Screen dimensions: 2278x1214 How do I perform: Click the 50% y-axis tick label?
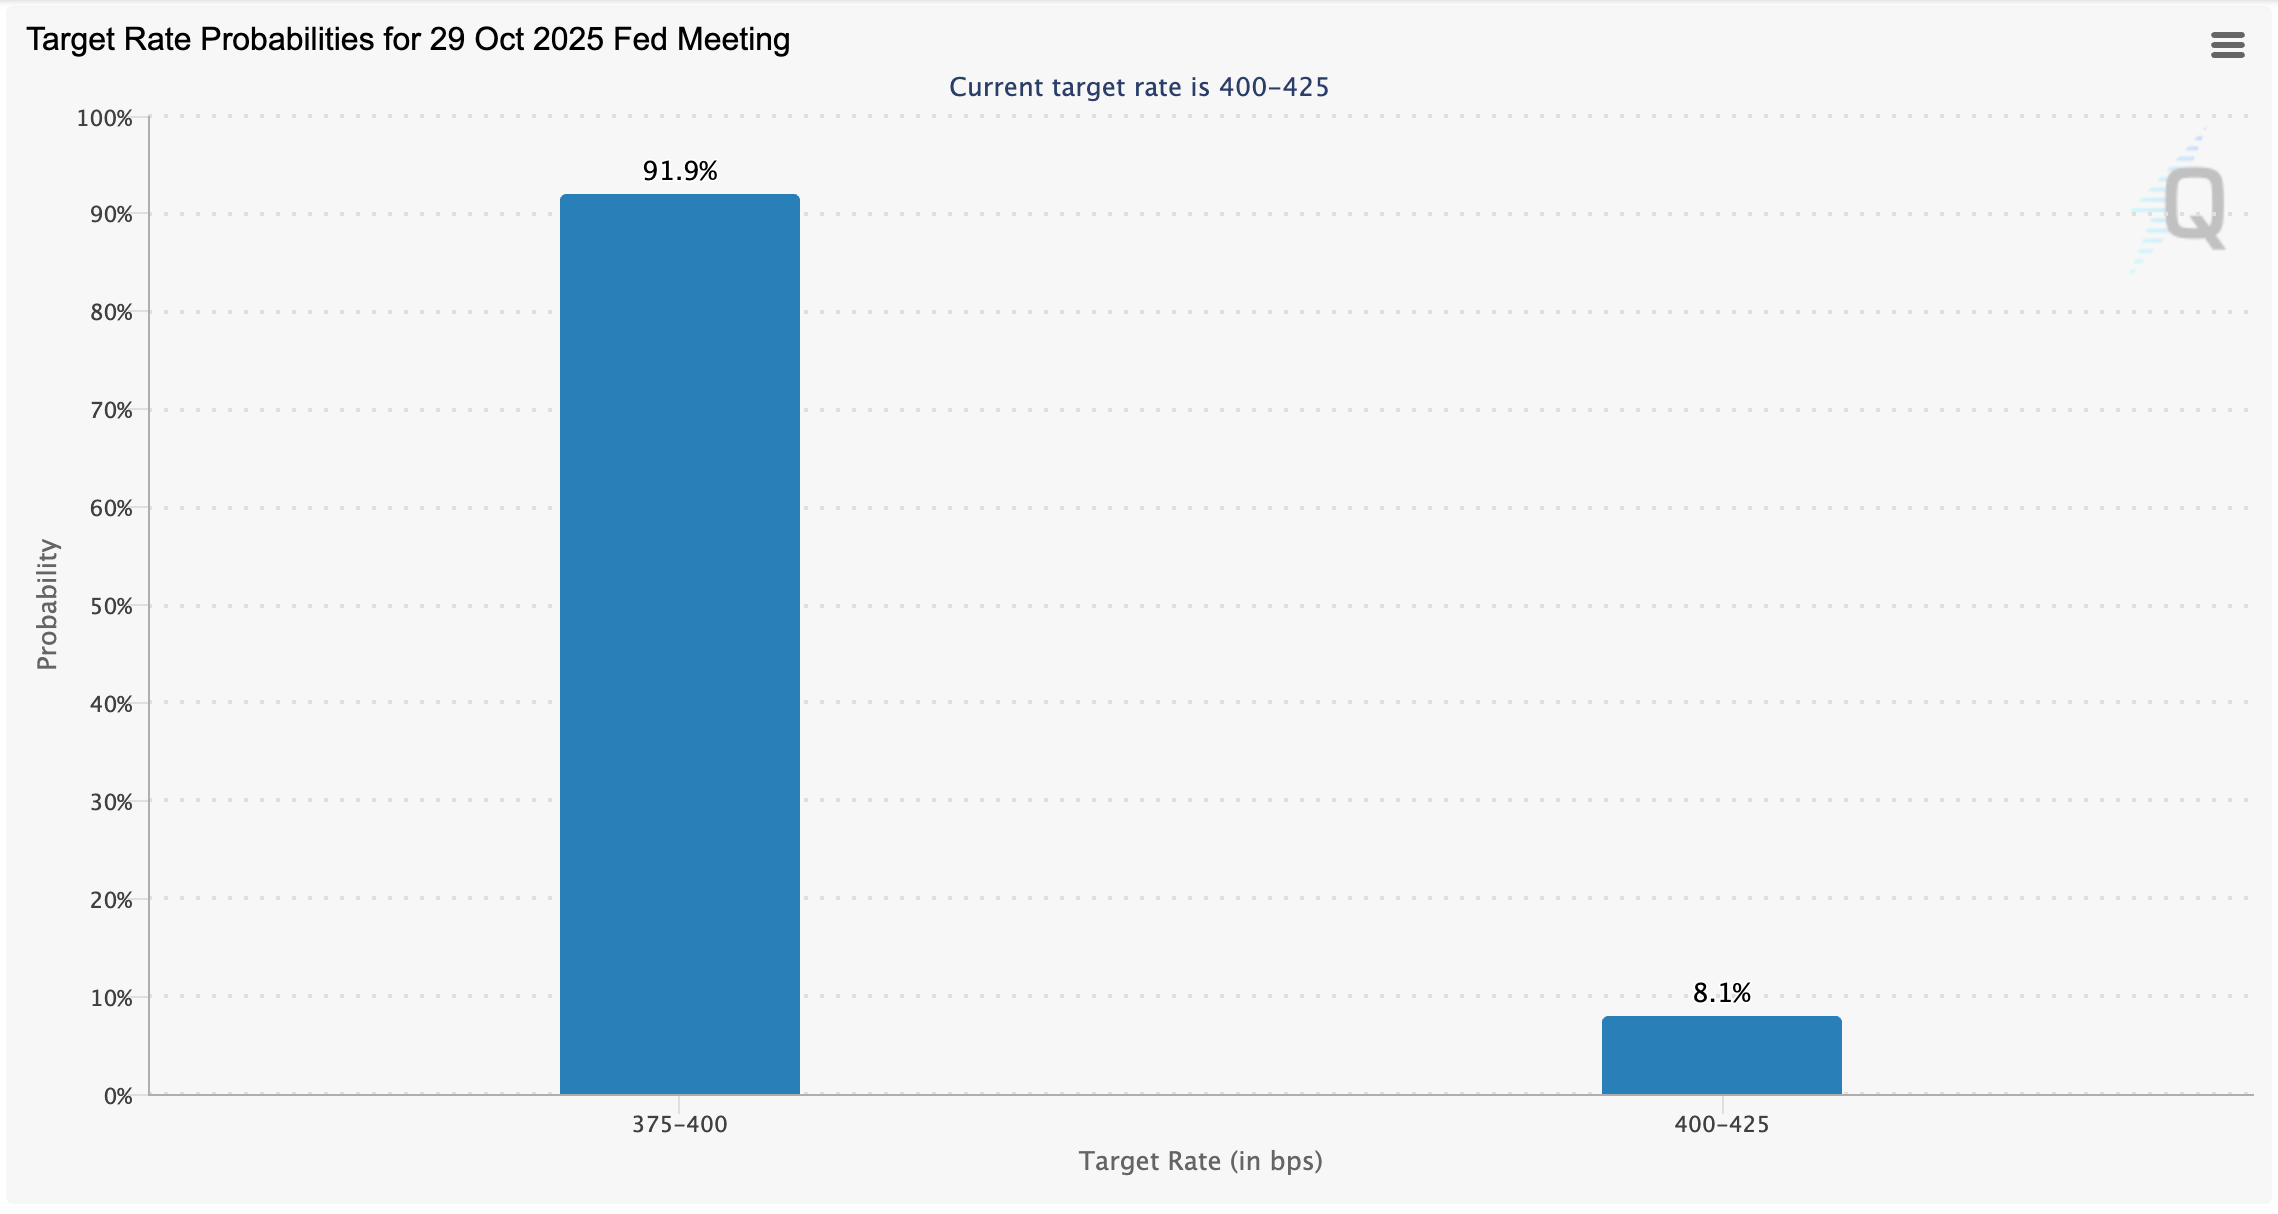tap(110, 606)
